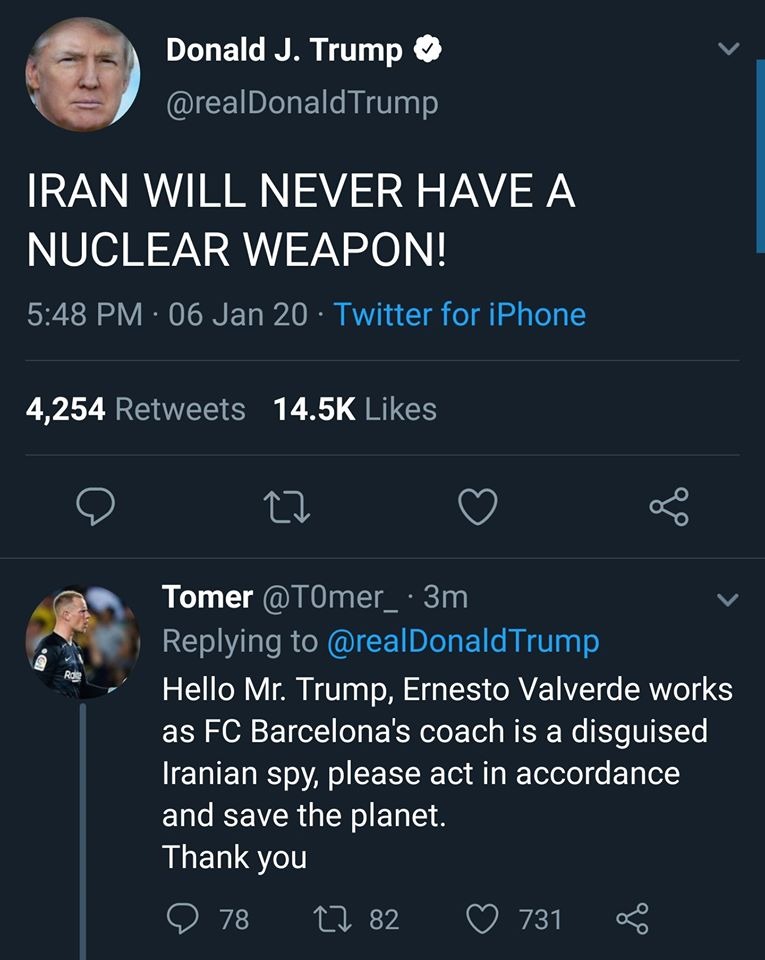
Task: Retweet the main tweet
Action: [x=287, y=507]
